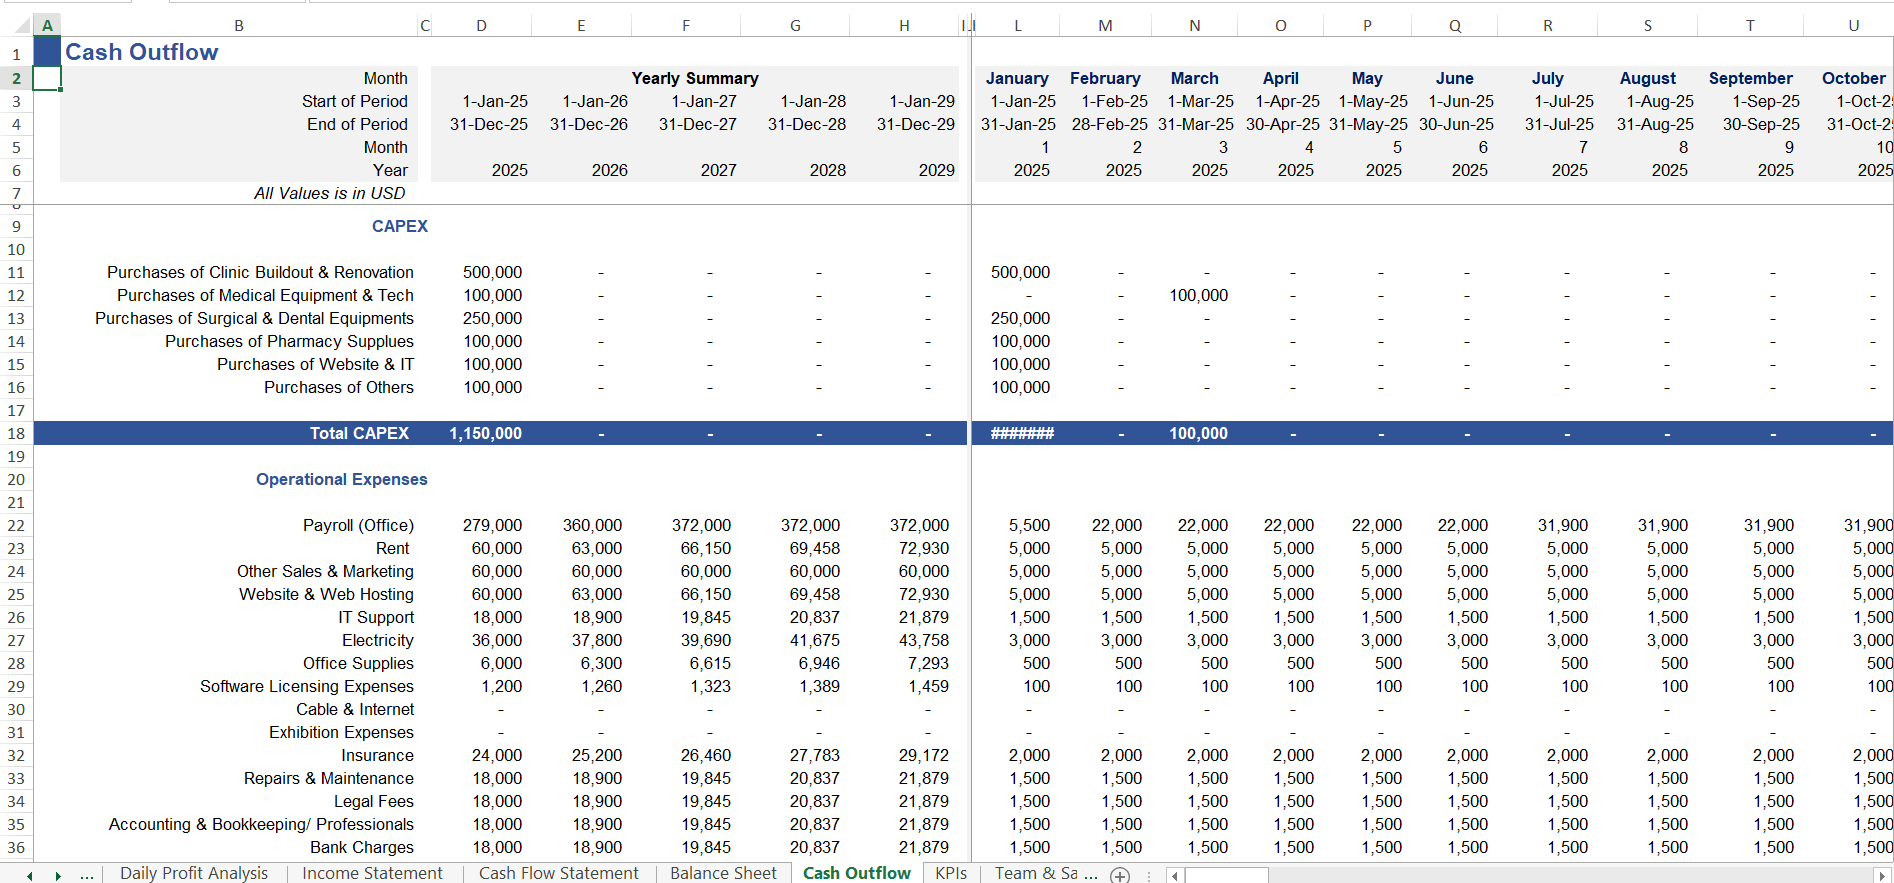Select column R header
Screen dimensions: 1894x883
tap(1547, 25)
